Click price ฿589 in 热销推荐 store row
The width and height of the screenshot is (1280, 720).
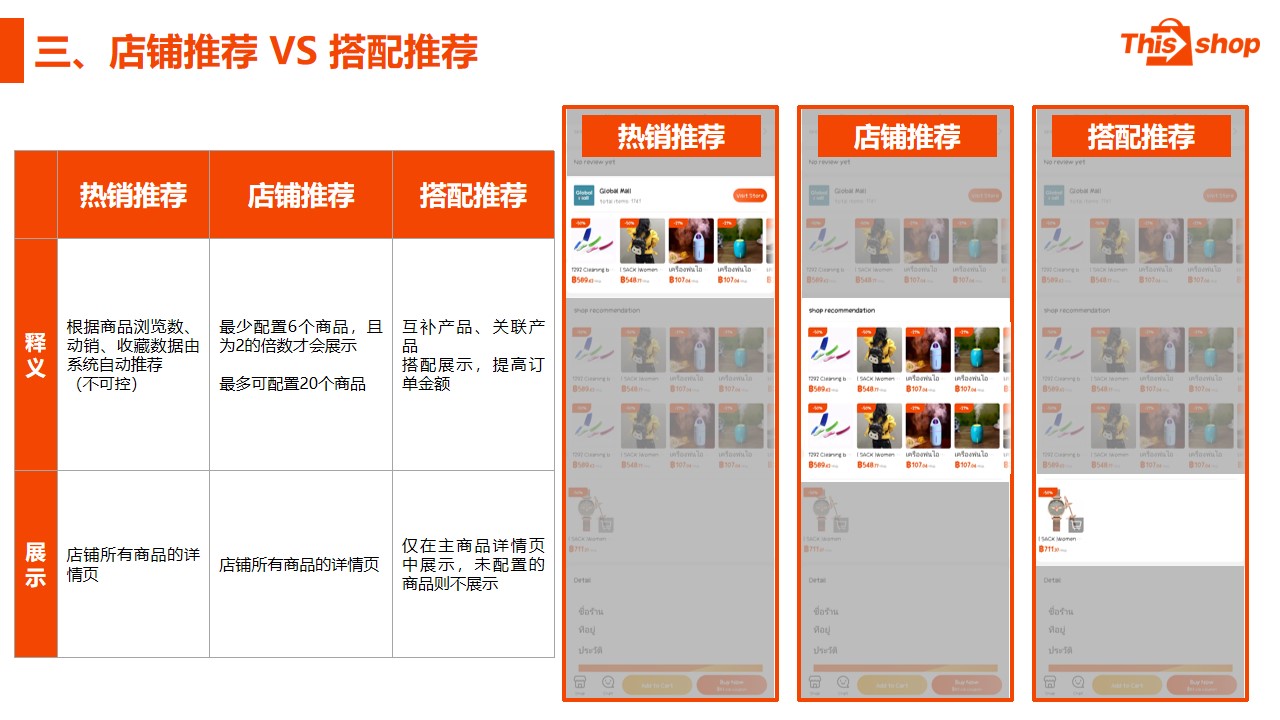[584, 280]
